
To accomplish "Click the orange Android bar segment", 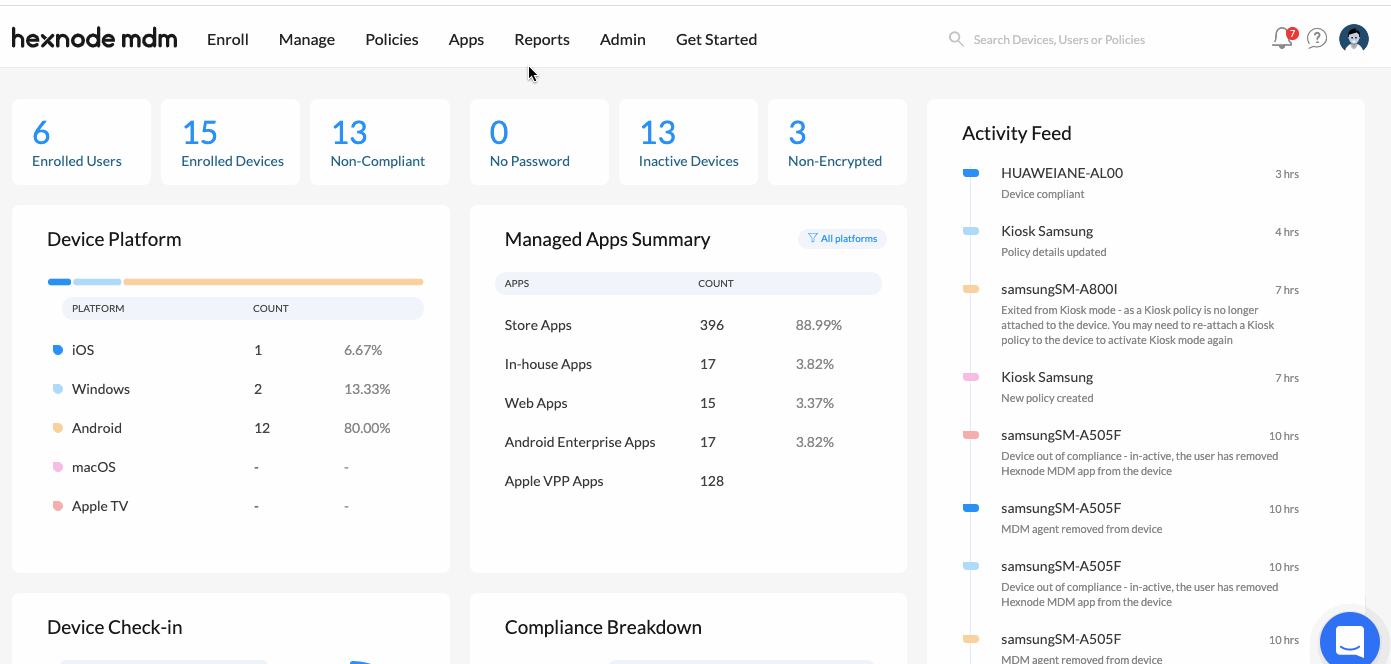I will coord(273,282).
